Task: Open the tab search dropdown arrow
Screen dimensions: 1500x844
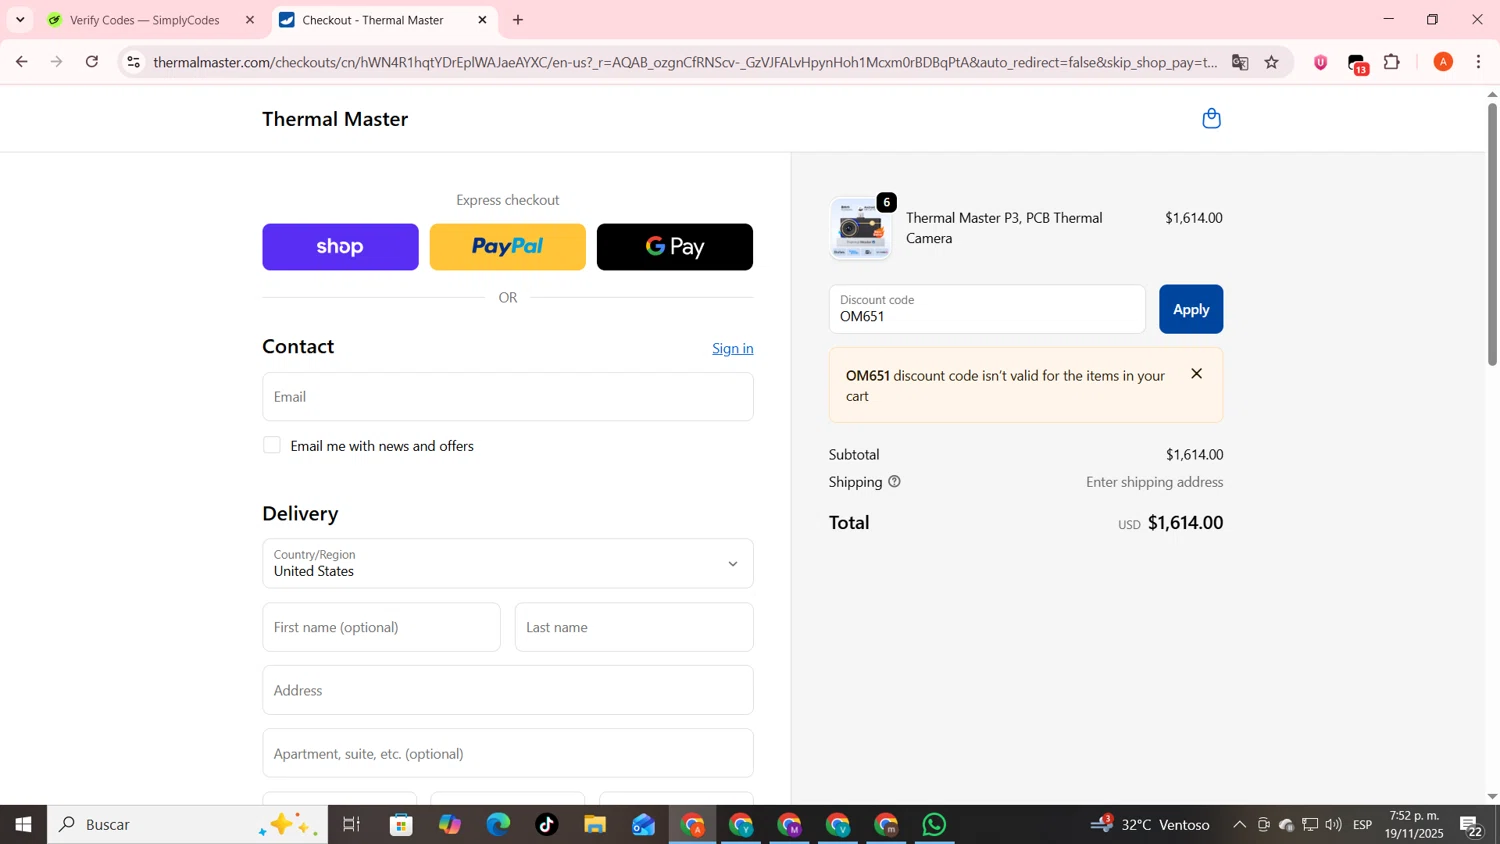Action: tap(20, 20)
